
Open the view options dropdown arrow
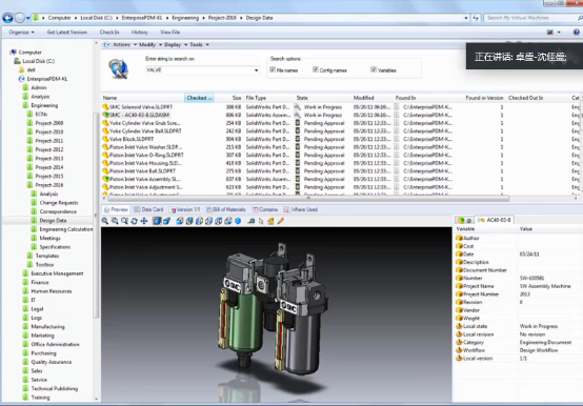(559, 32)
